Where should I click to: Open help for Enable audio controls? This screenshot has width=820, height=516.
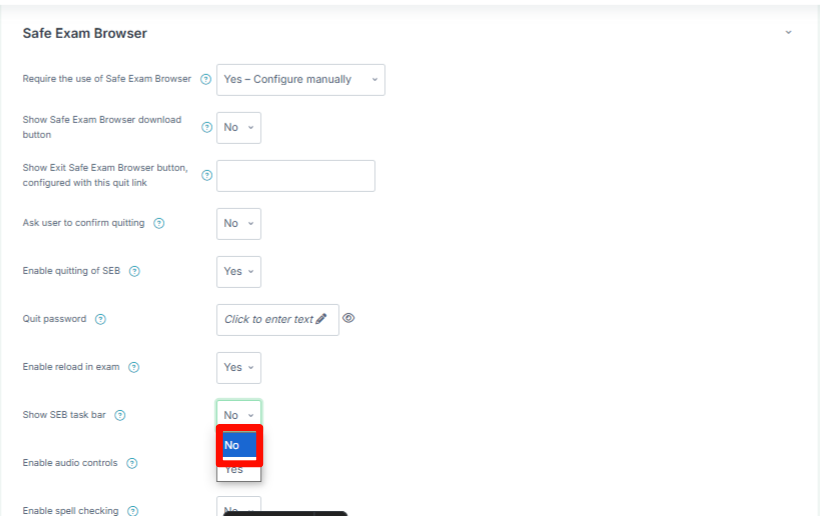132,463
